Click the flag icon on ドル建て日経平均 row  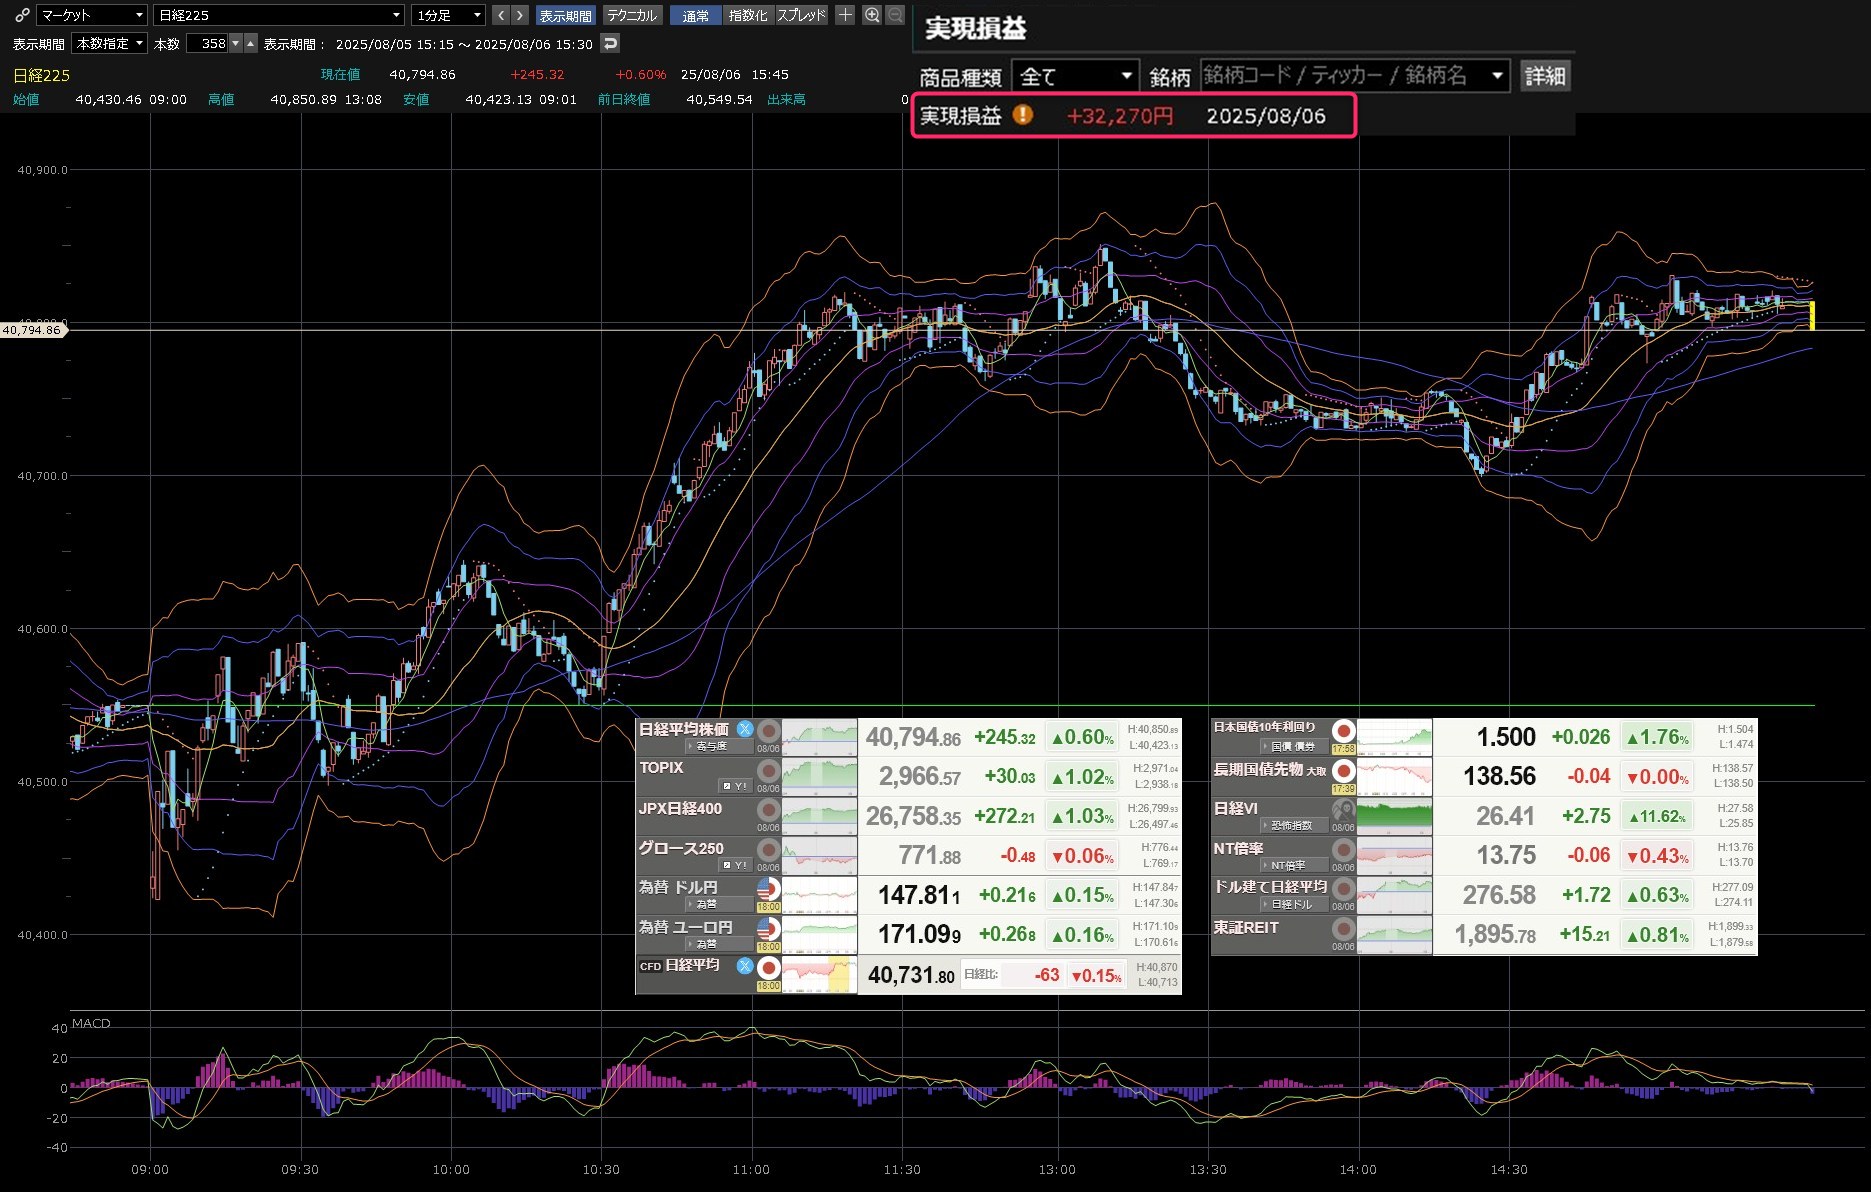pyautogui.click(x=1343, y=889)
